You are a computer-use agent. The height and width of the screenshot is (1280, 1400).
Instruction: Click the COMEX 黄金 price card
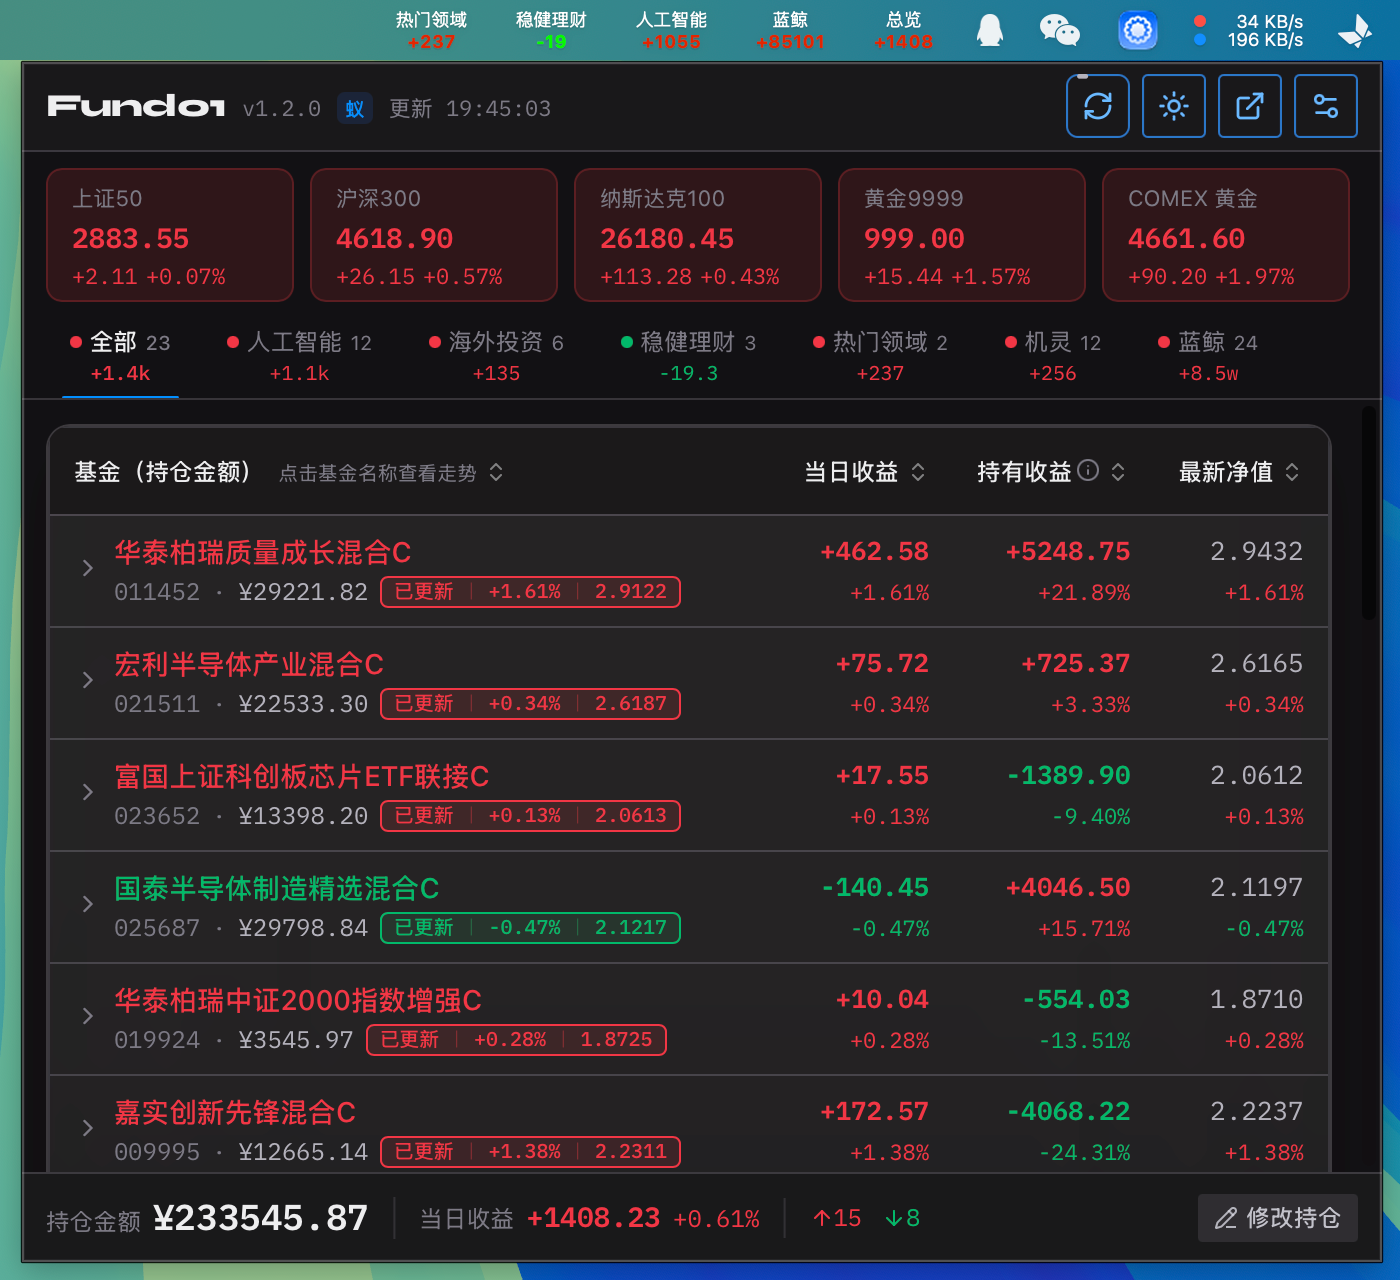1226,235
